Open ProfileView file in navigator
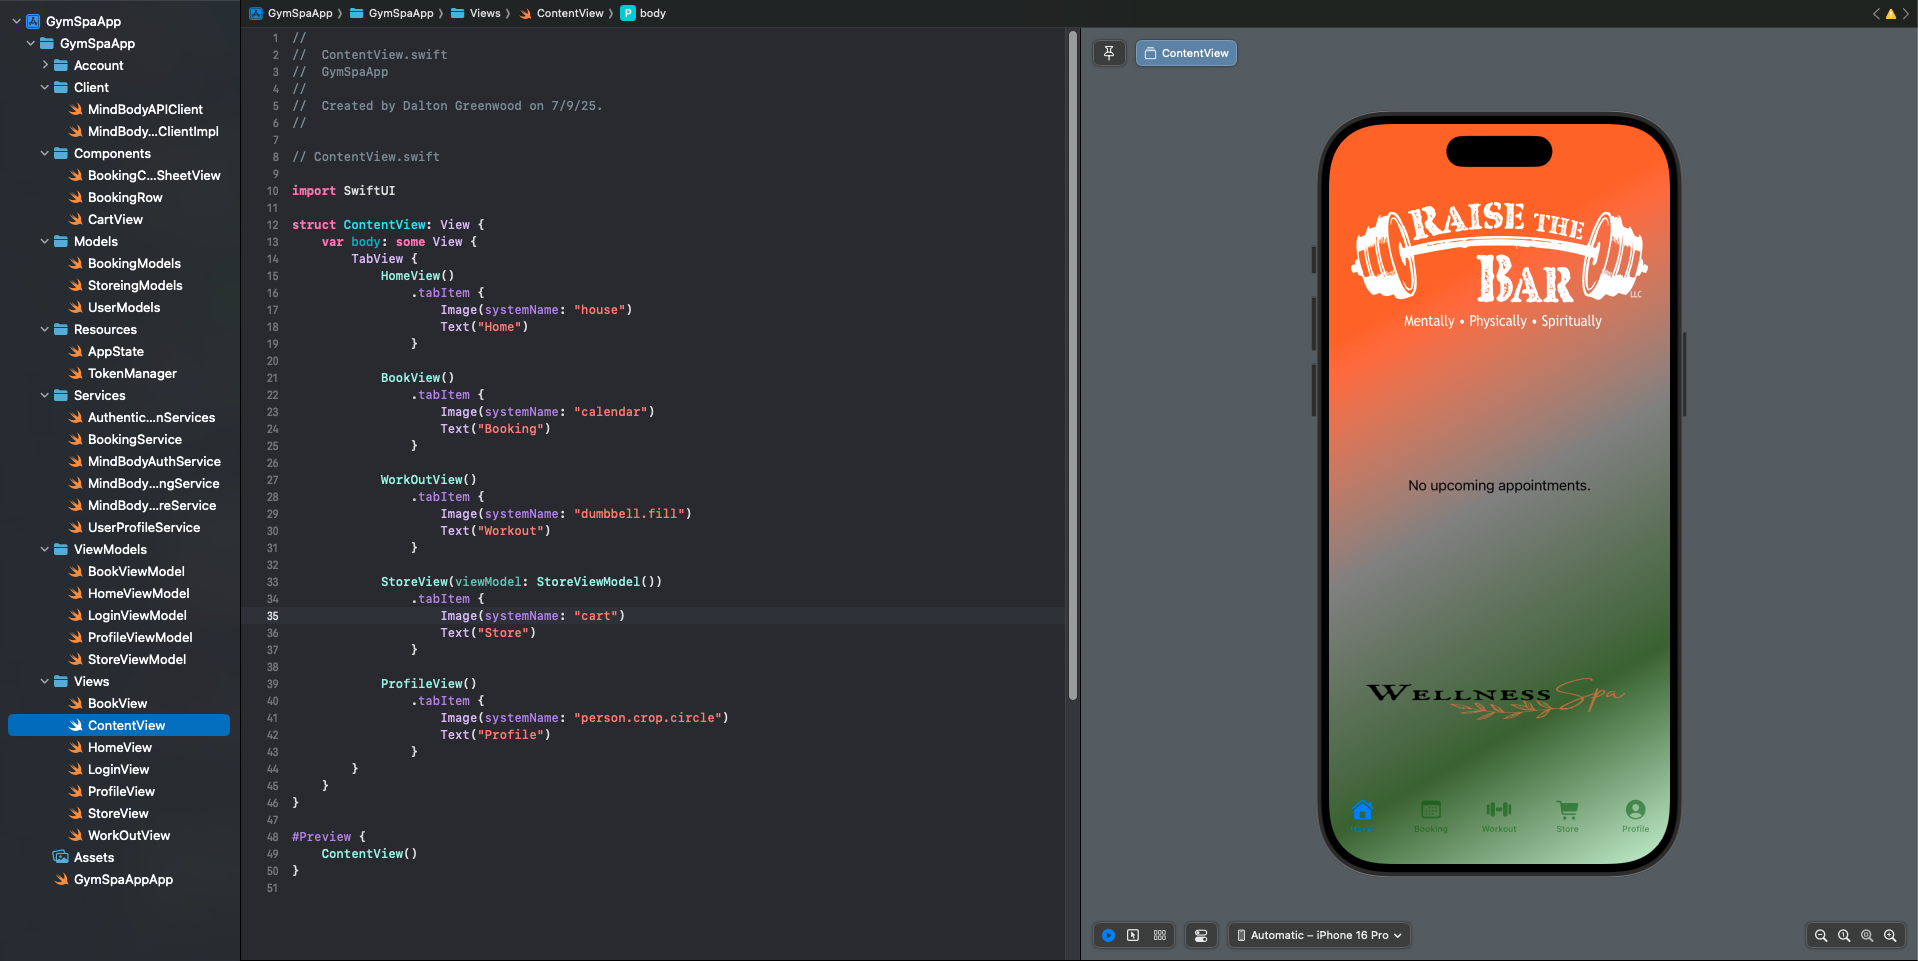 click(x=121, y=791)
